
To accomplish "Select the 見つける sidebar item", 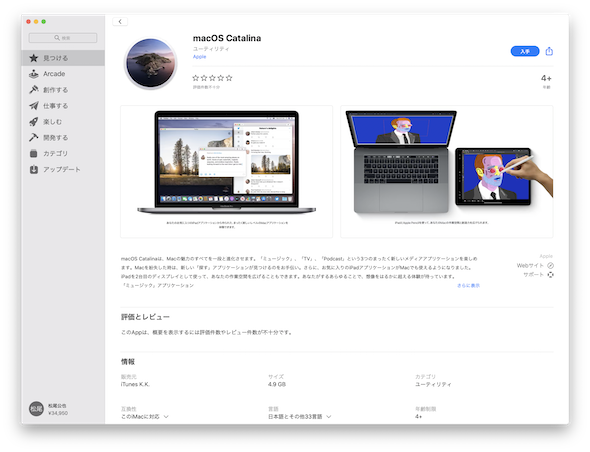I will [63, 58].
